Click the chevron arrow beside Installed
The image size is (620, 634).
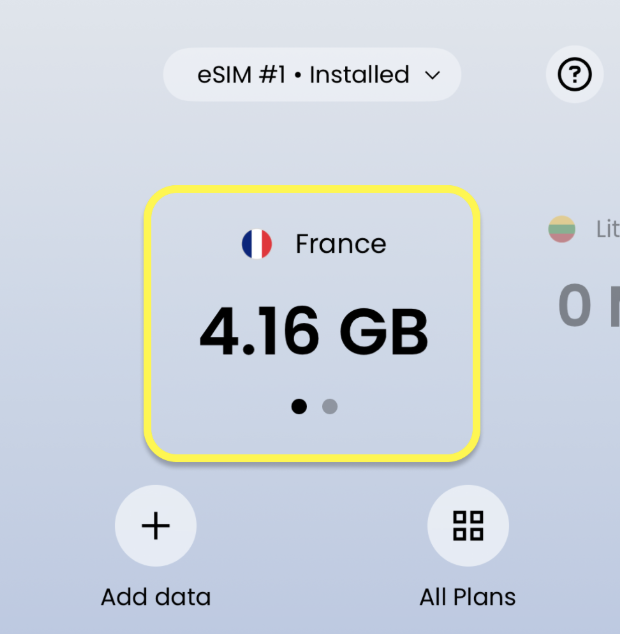point(432,75)
